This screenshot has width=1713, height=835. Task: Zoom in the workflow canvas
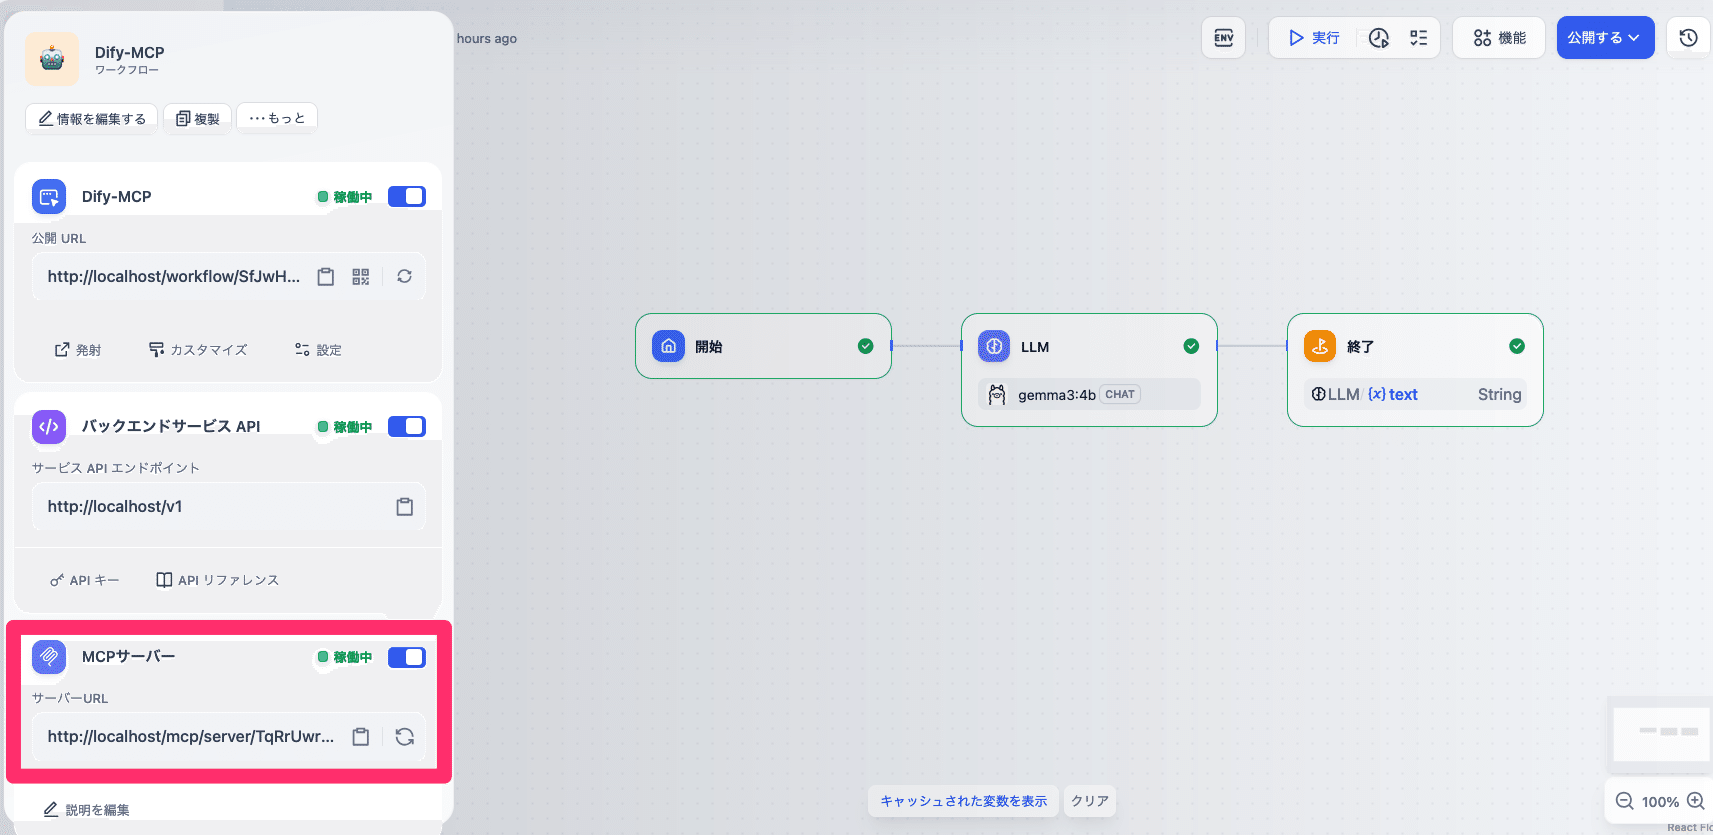tap(1696, 801)
